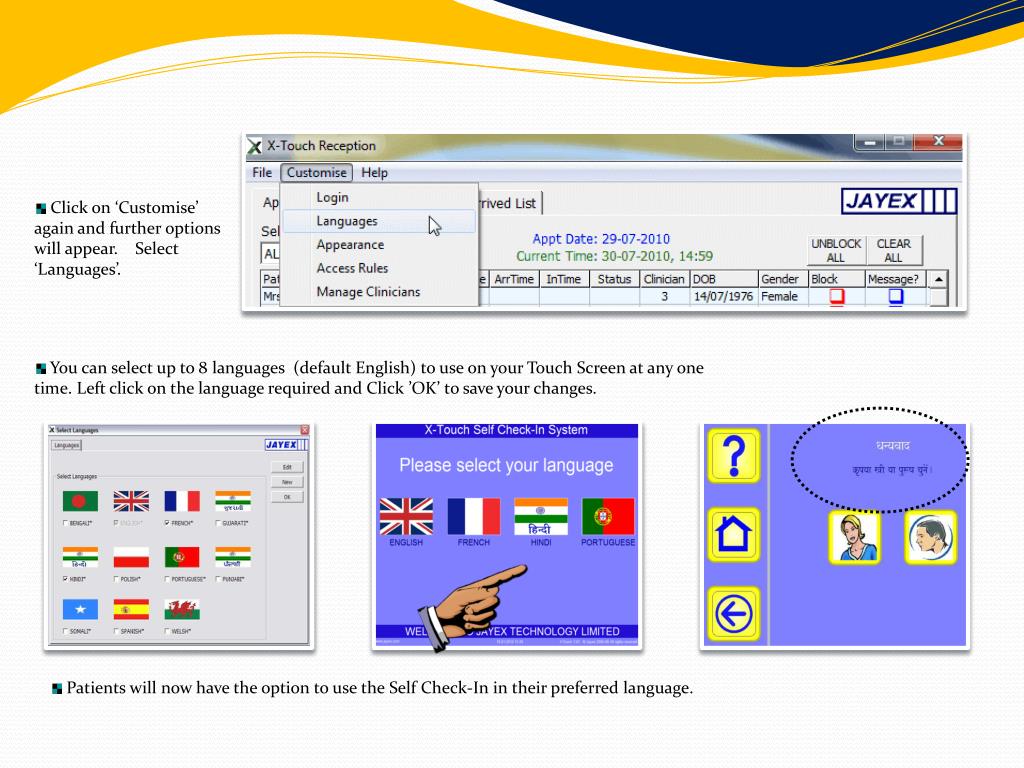
Task: Open the Help menu
Action: [374, 172]
